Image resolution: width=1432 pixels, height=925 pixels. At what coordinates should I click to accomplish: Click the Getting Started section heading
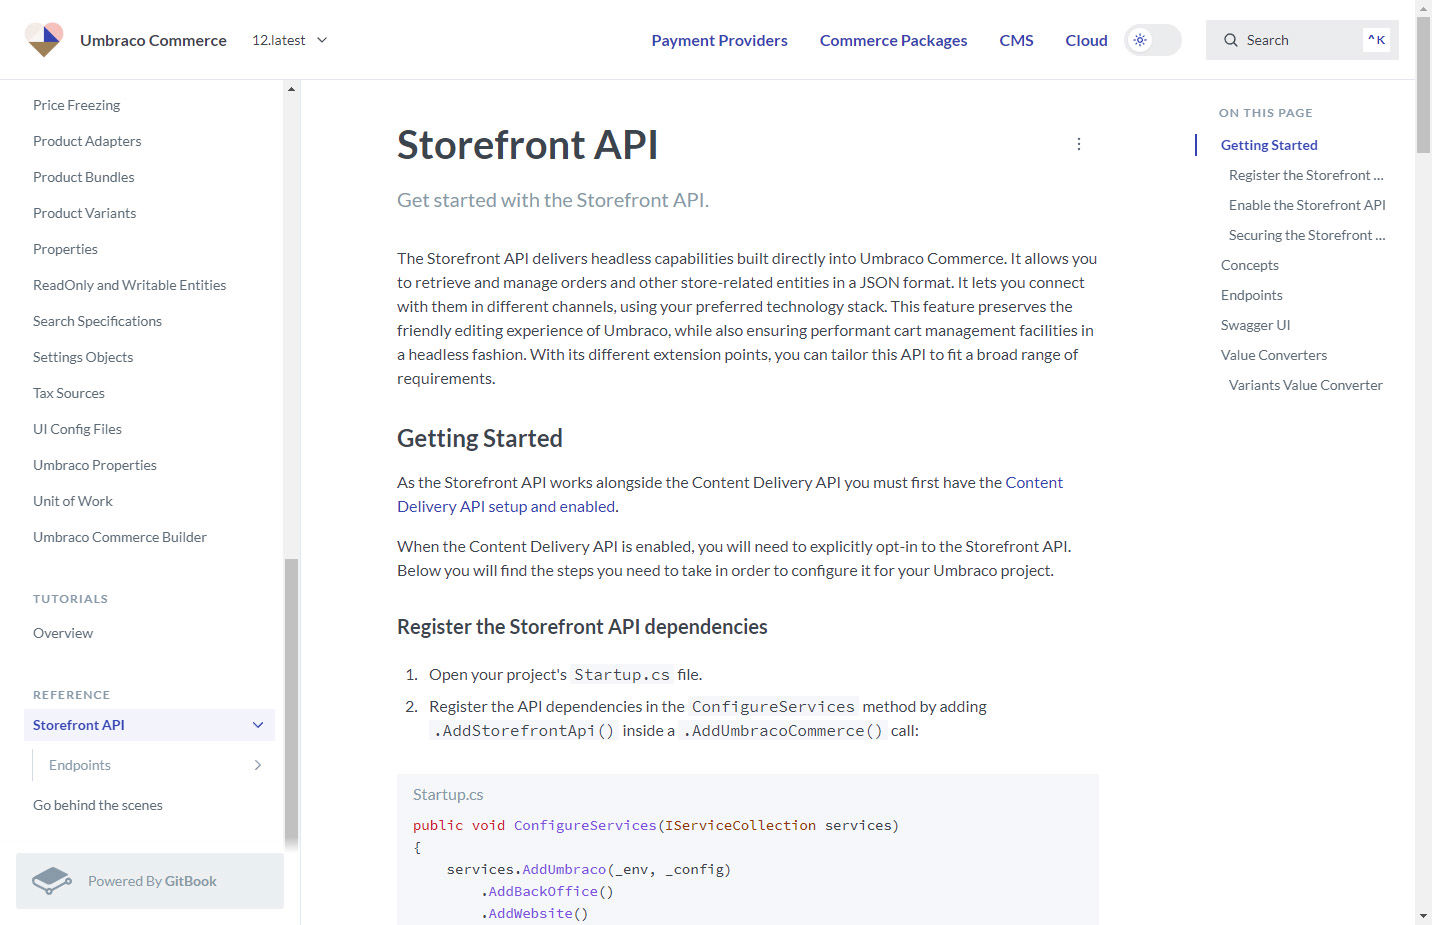pos(480,438)
